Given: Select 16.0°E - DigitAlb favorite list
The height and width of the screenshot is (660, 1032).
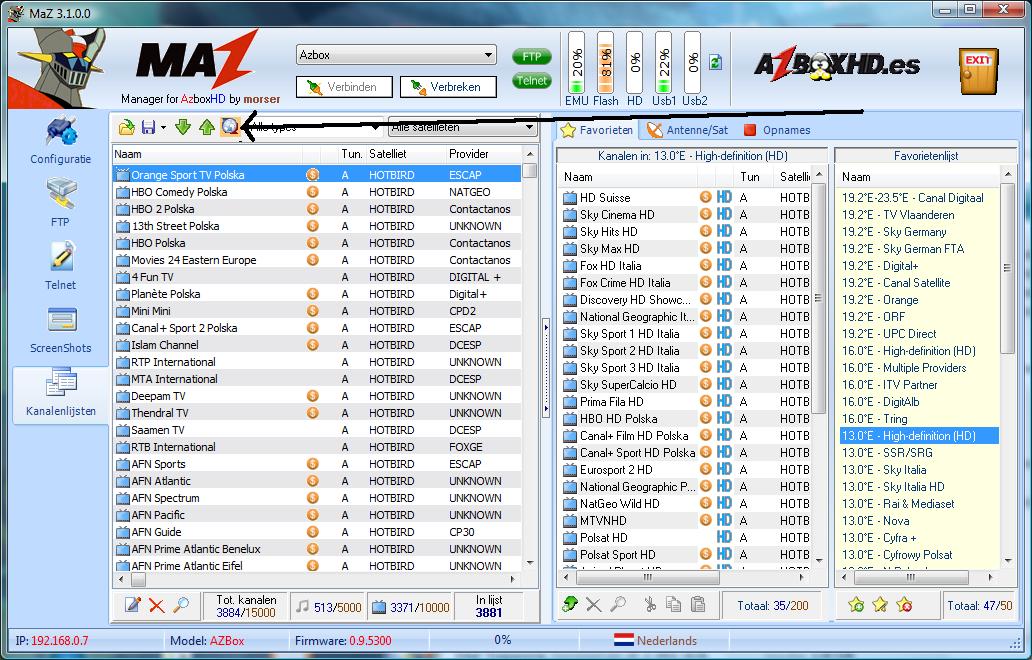Looking at the screenshot, I should 919,401.
